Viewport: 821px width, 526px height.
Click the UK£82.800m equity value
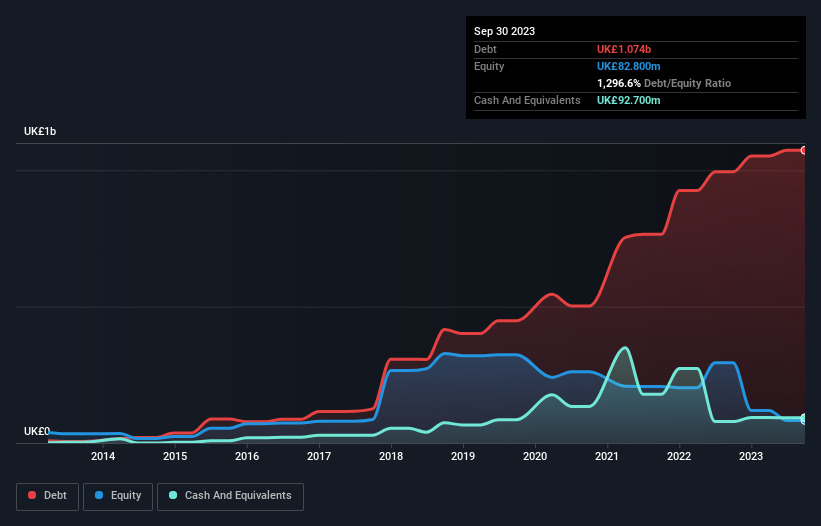click(628, 66)
